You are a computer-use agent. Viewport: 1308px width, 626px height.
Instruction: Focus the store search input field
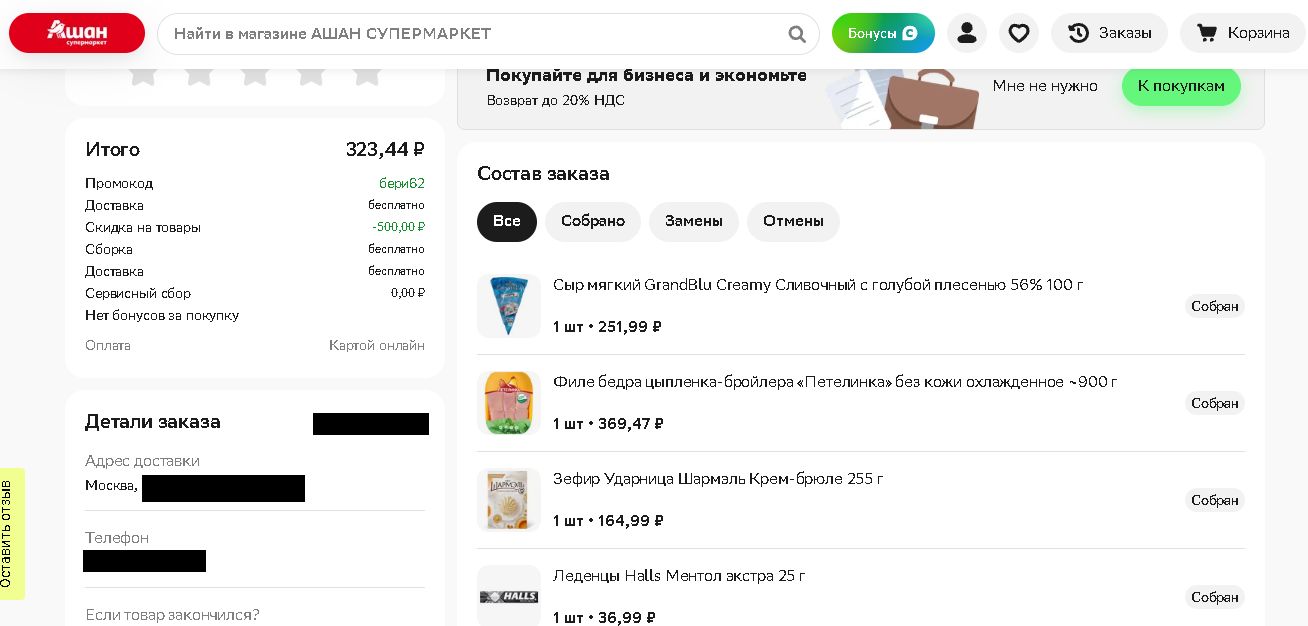click(470, 34)
